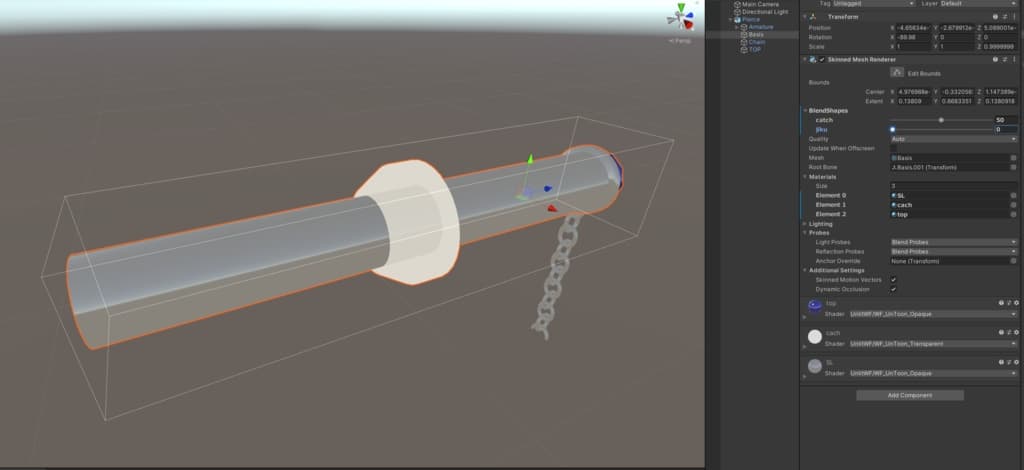Click the Edit Bounds icon button
Viewport: 1024px width, 470px height.
pos(896,73)
